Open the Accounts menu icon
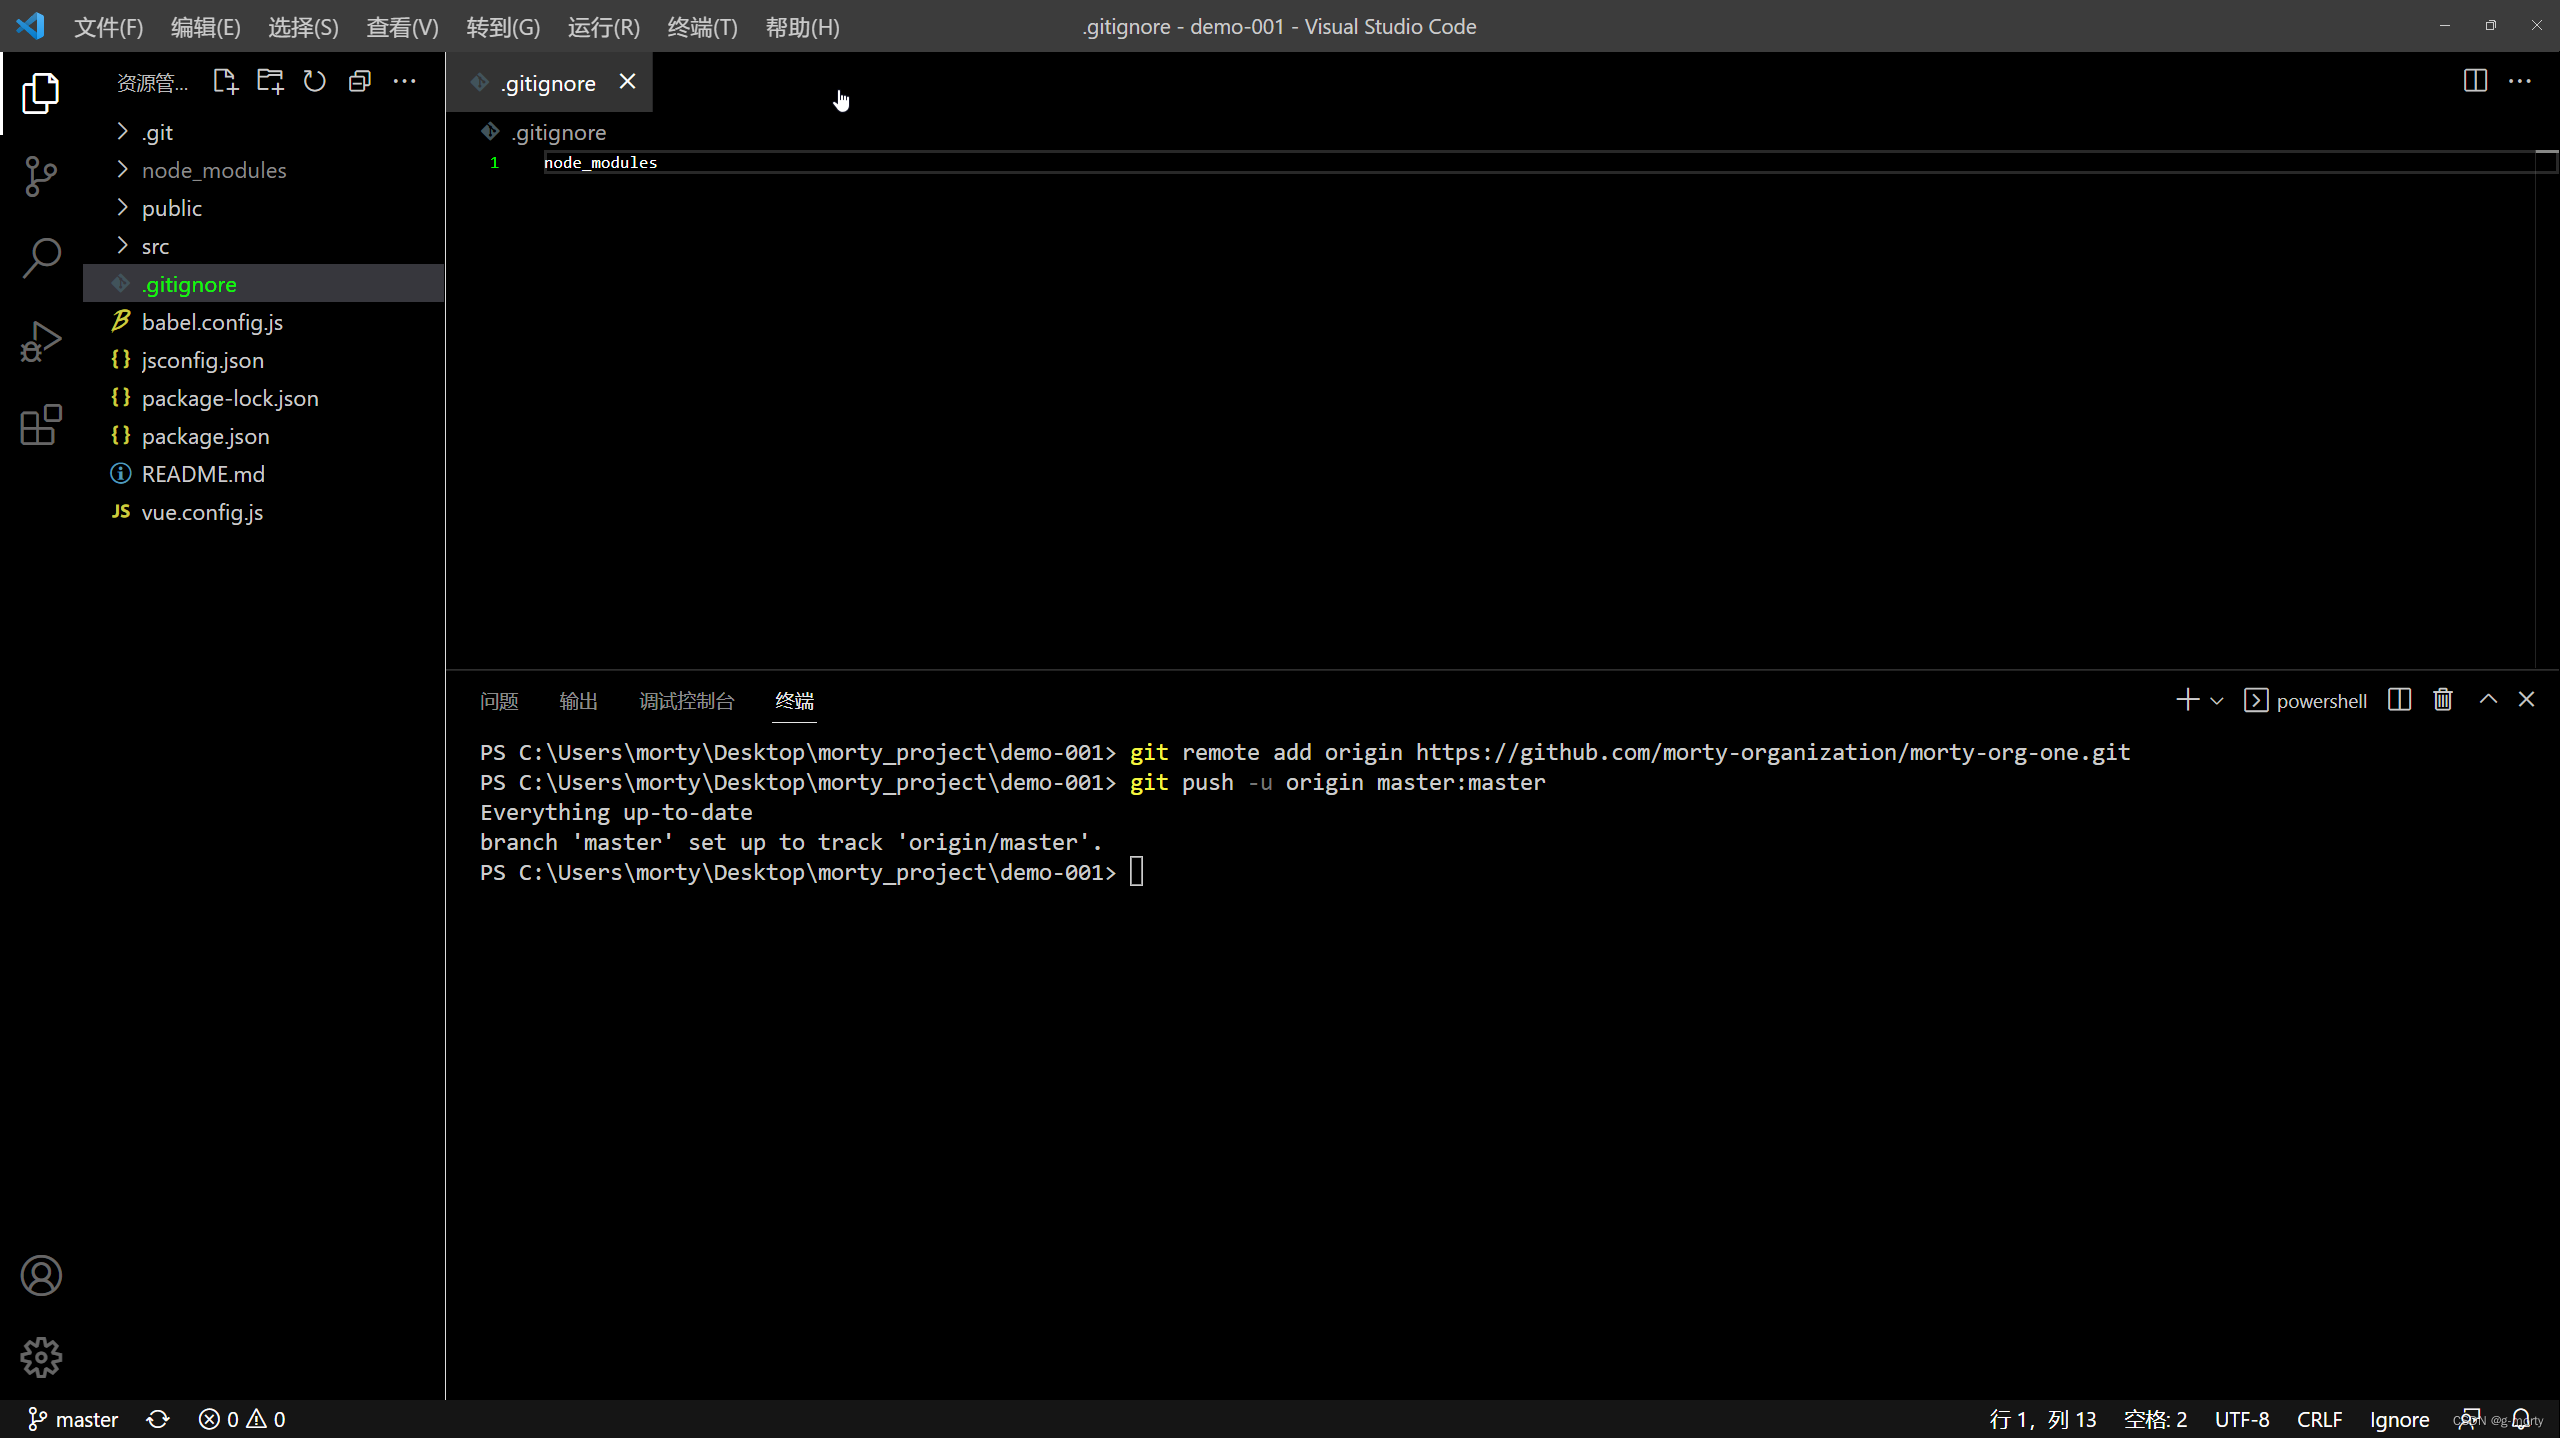The width and height of the screenshot is (2560, 1438). click(x=41, y=1275)
